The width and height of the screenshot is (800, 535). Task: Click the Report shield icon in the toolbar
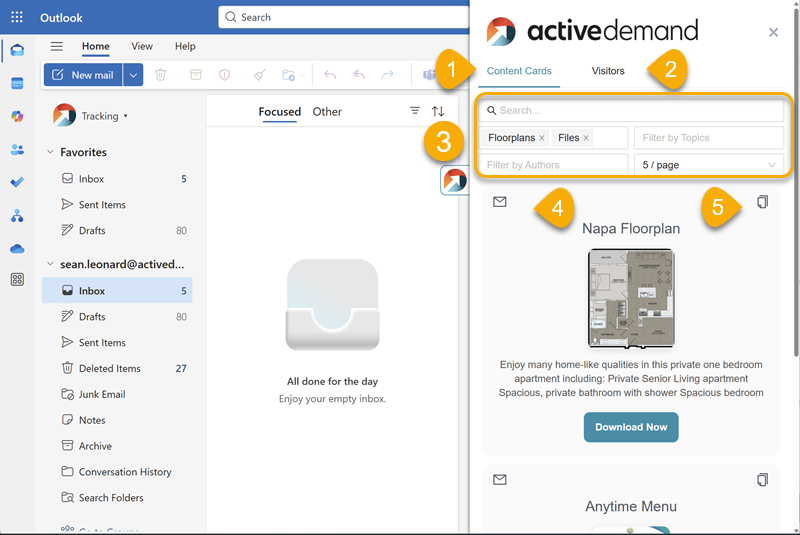point(224,75)
